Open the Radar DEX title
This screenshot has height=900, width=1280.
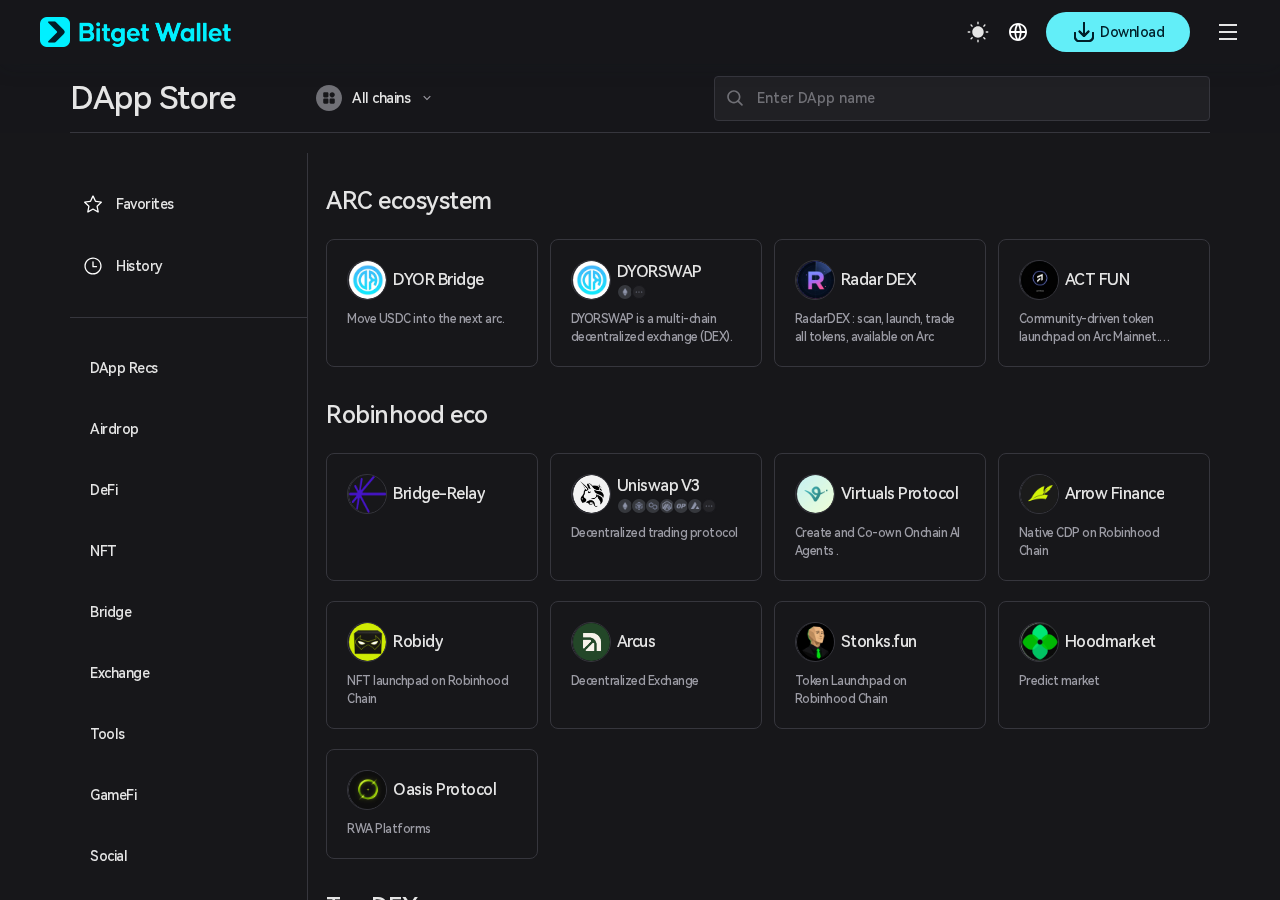pos(878,280)
